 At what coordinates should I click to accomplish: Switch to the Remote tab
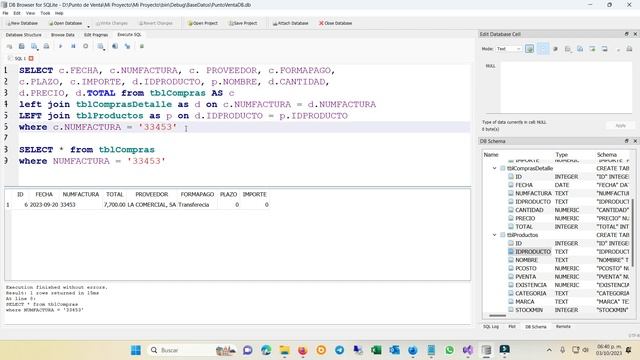(563, 327)
